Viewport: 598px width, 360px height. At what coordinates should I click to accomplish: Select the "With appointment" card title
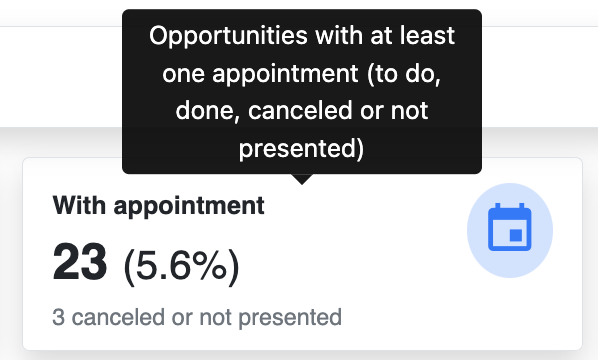[x=158, y=206]
